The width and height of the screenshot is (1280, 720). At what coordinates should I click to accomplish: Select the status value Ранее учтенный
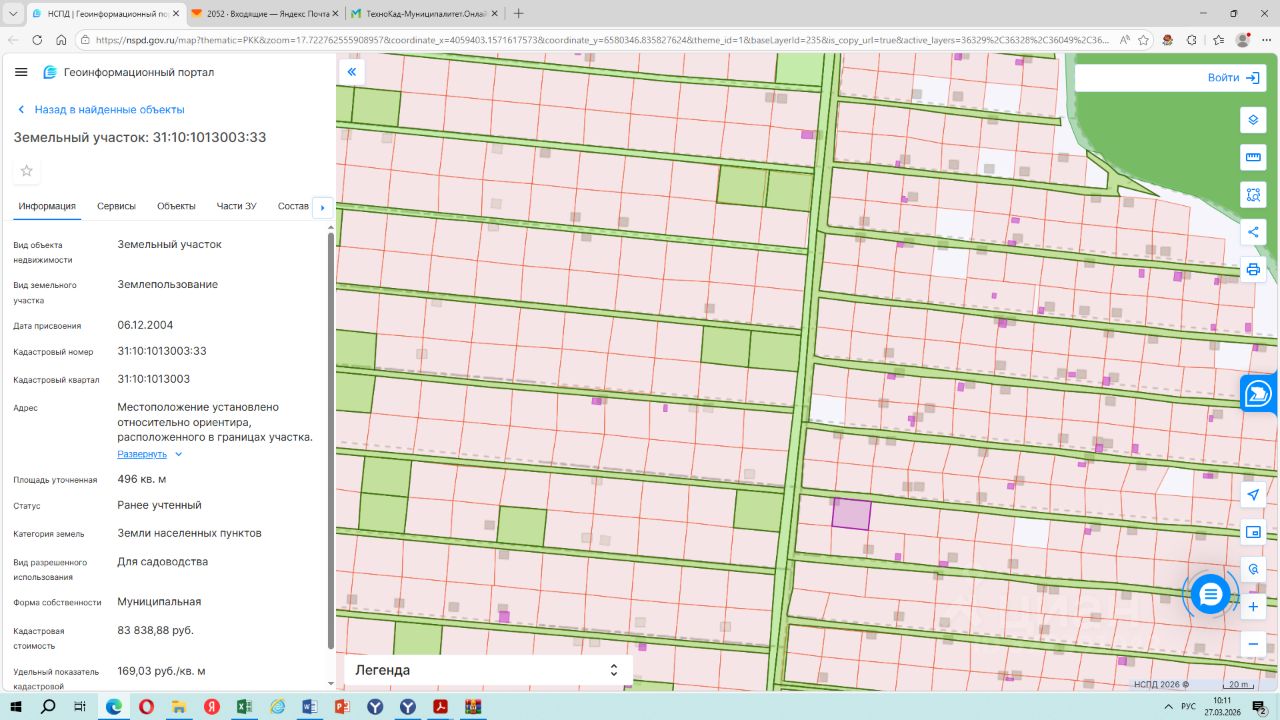159,505
